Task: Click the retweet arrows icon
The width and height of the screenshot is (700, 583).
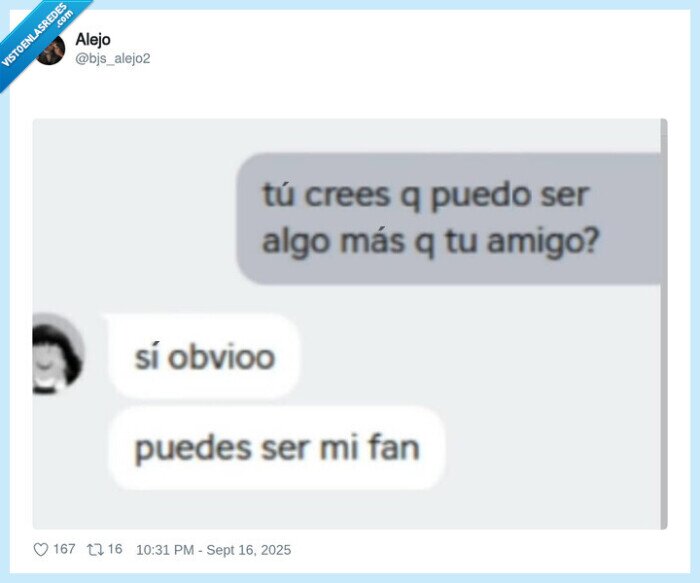Action: click(95, 550)
